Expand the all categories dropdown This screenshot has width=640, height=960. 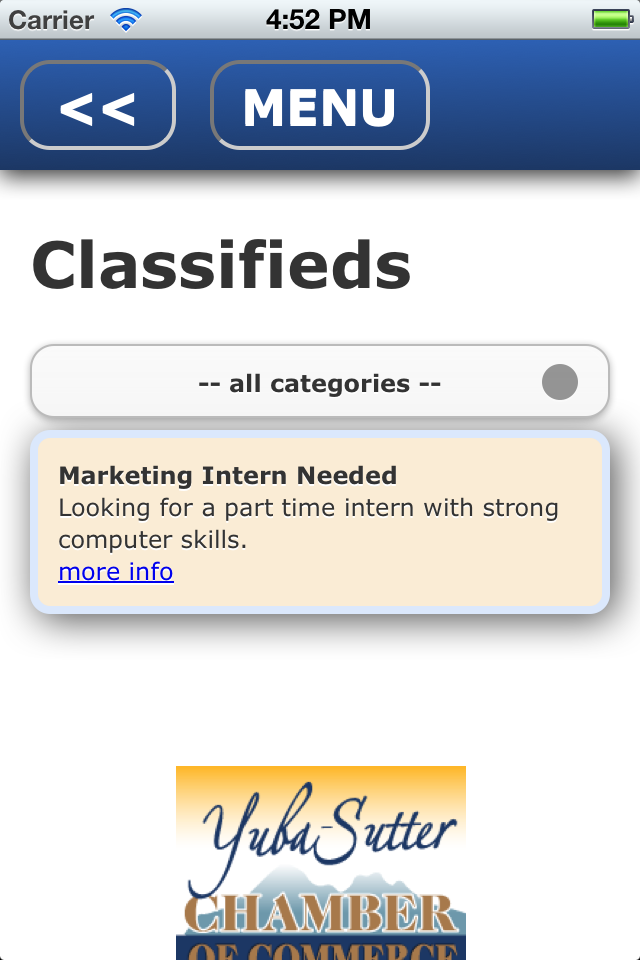click(x=320, y=383)
